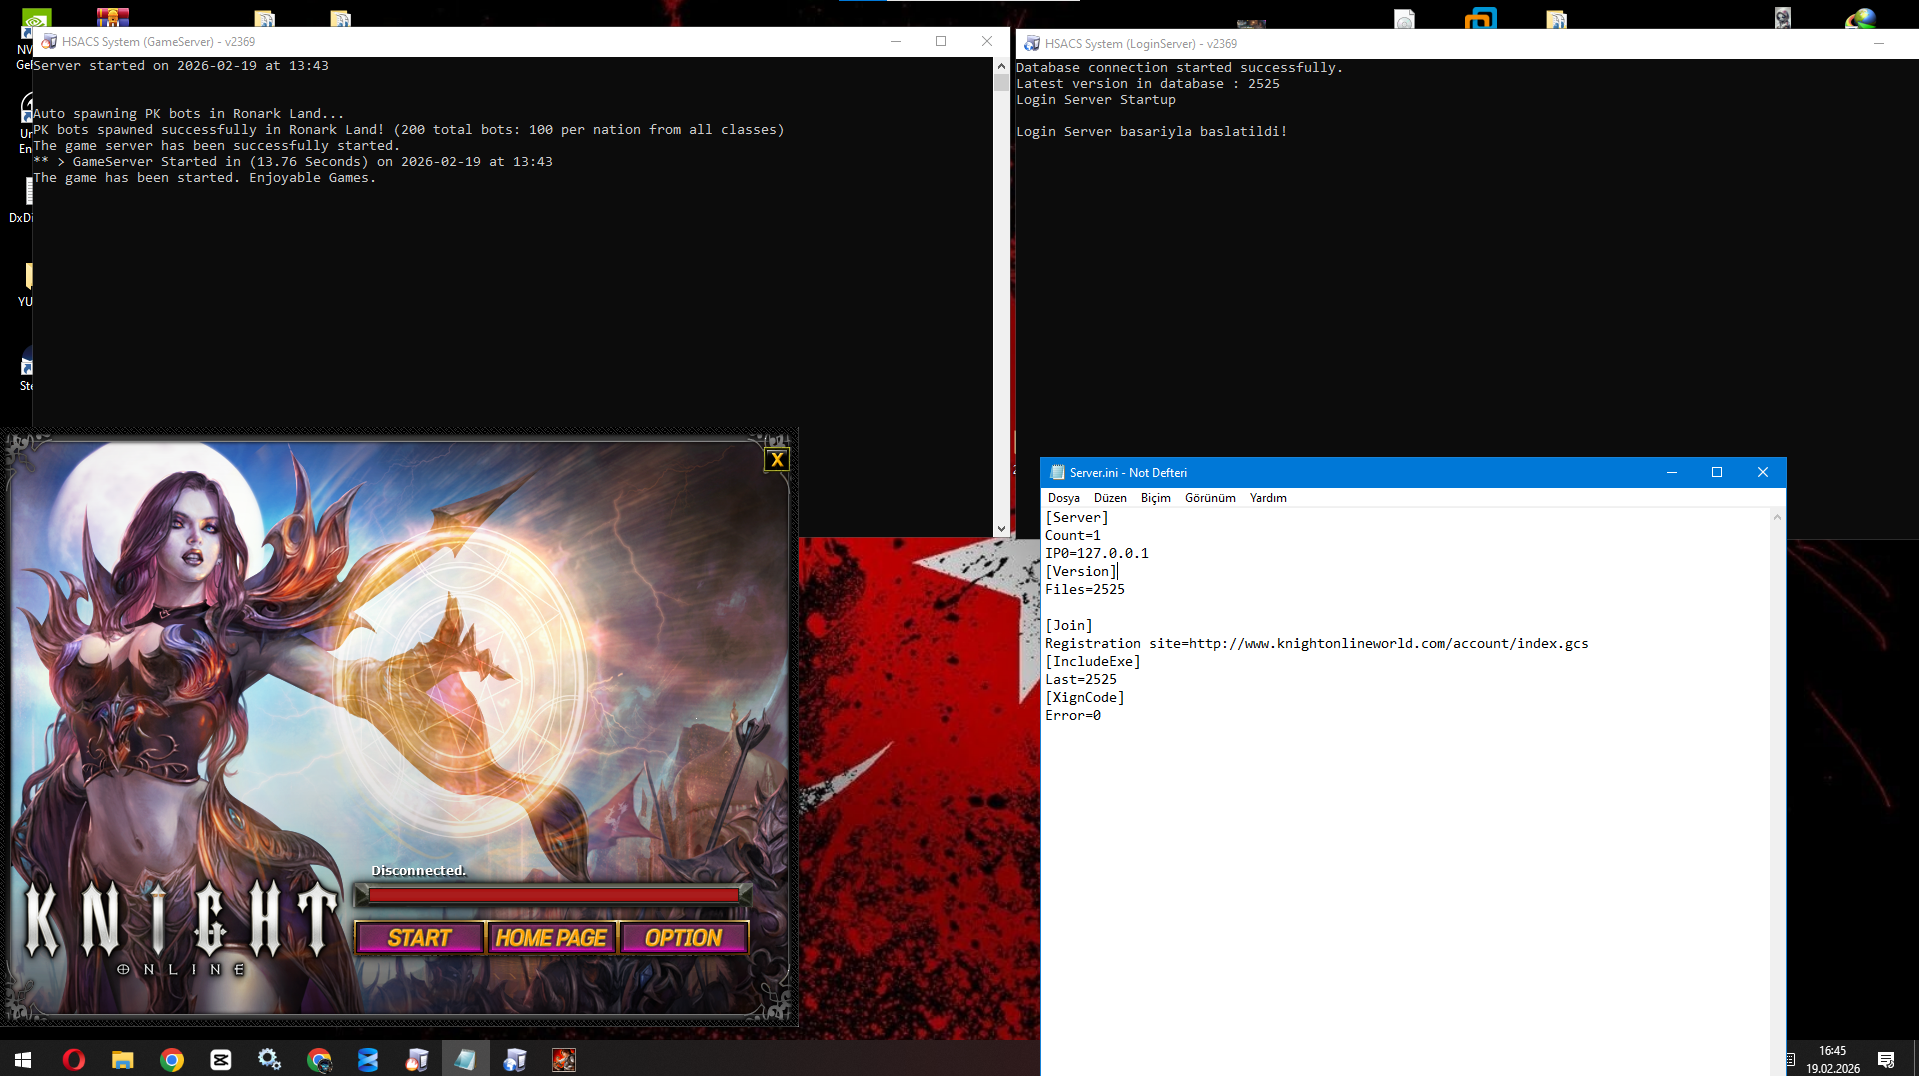The width and height of the screenshot is (1919, 1076).
Task: Open the CapCut taskbar icon
Action: click(221, 1059)
